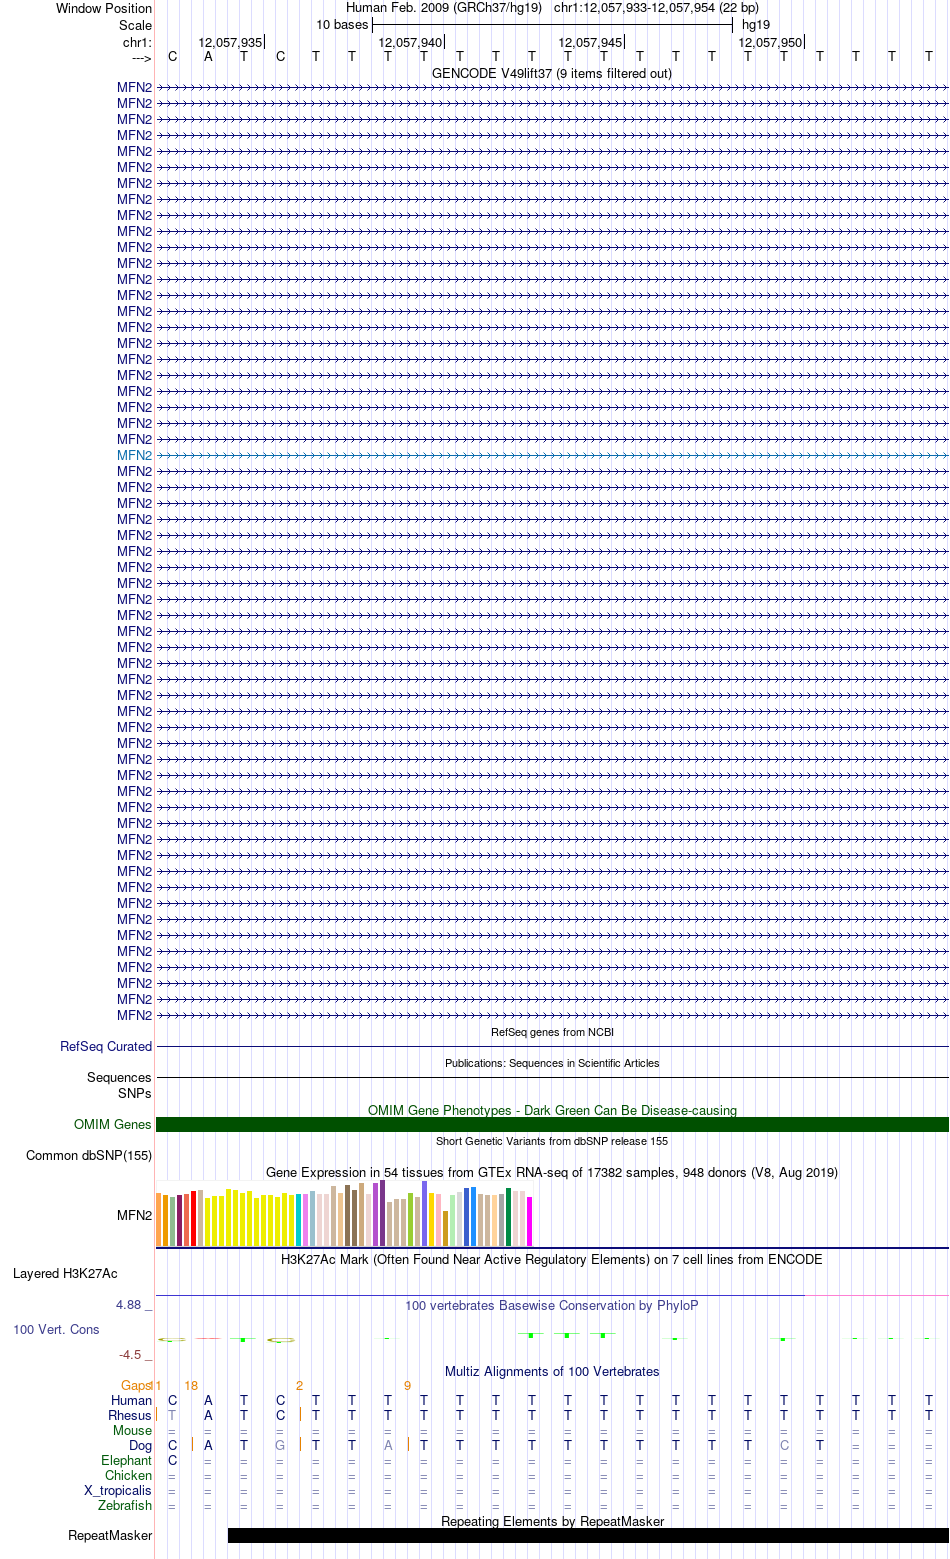Screen dimensions: 950x1559
Task: Click the orange gap count 9
Action: click(407, 1385)
